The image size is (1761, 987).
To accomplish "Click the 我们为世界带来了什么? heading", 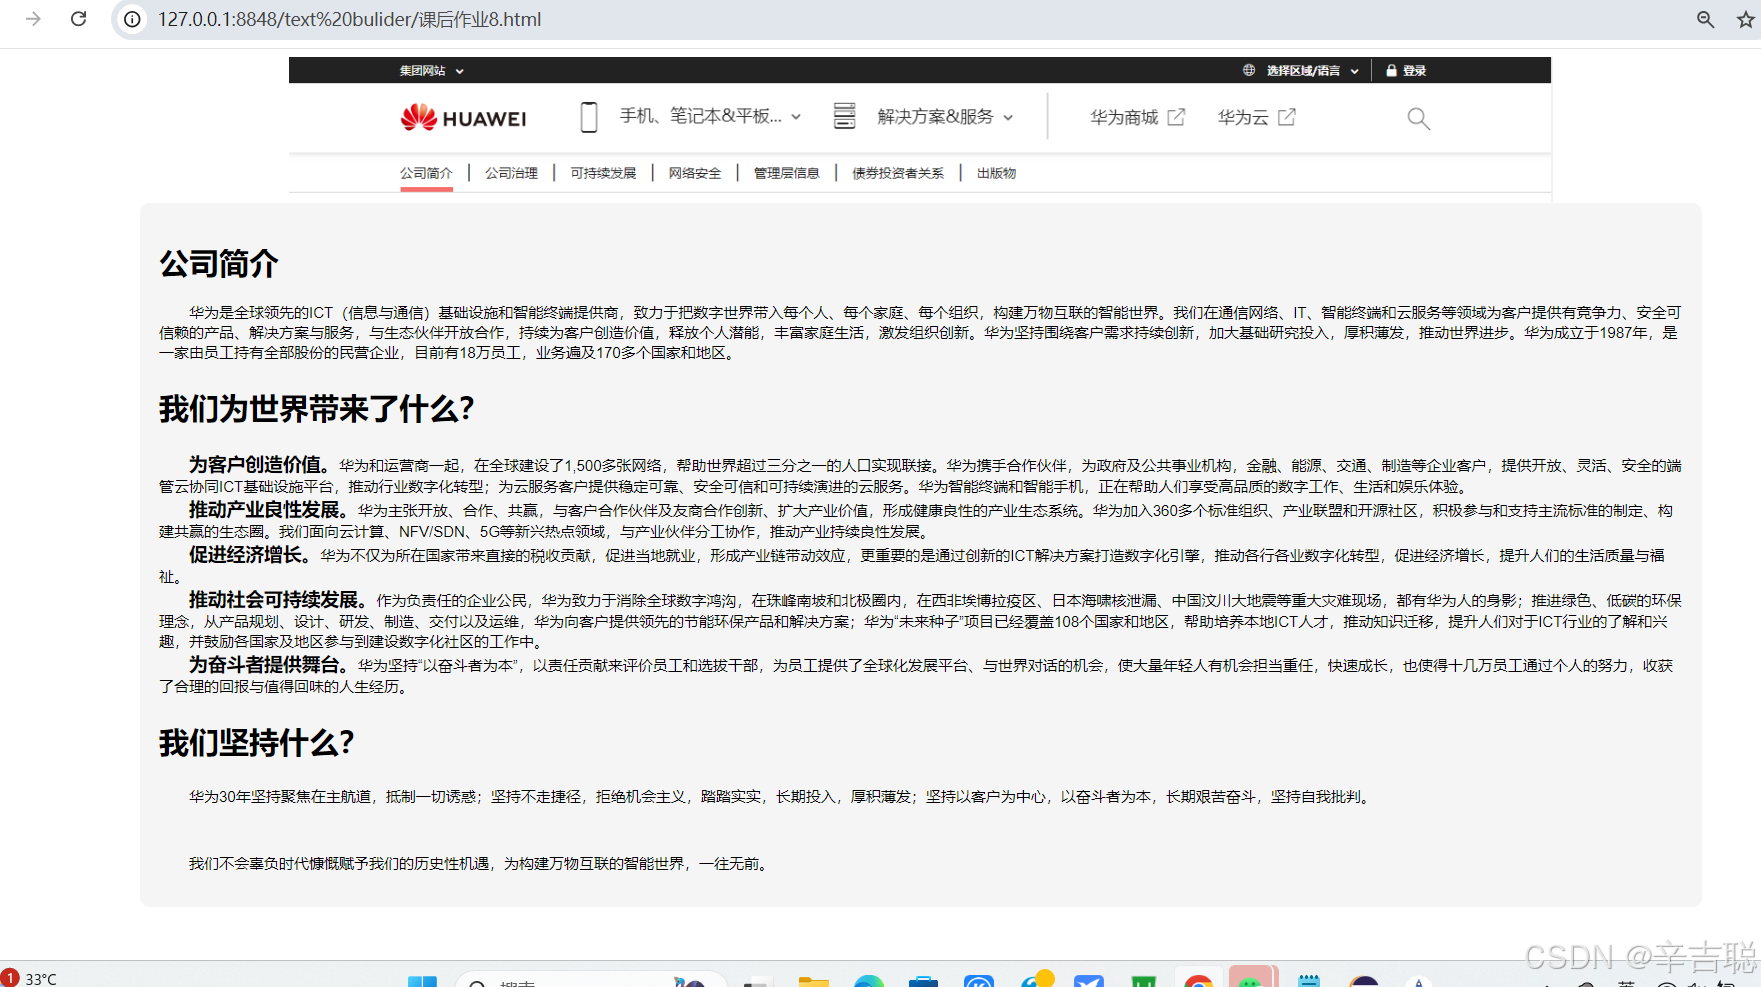I will [317, 409].
